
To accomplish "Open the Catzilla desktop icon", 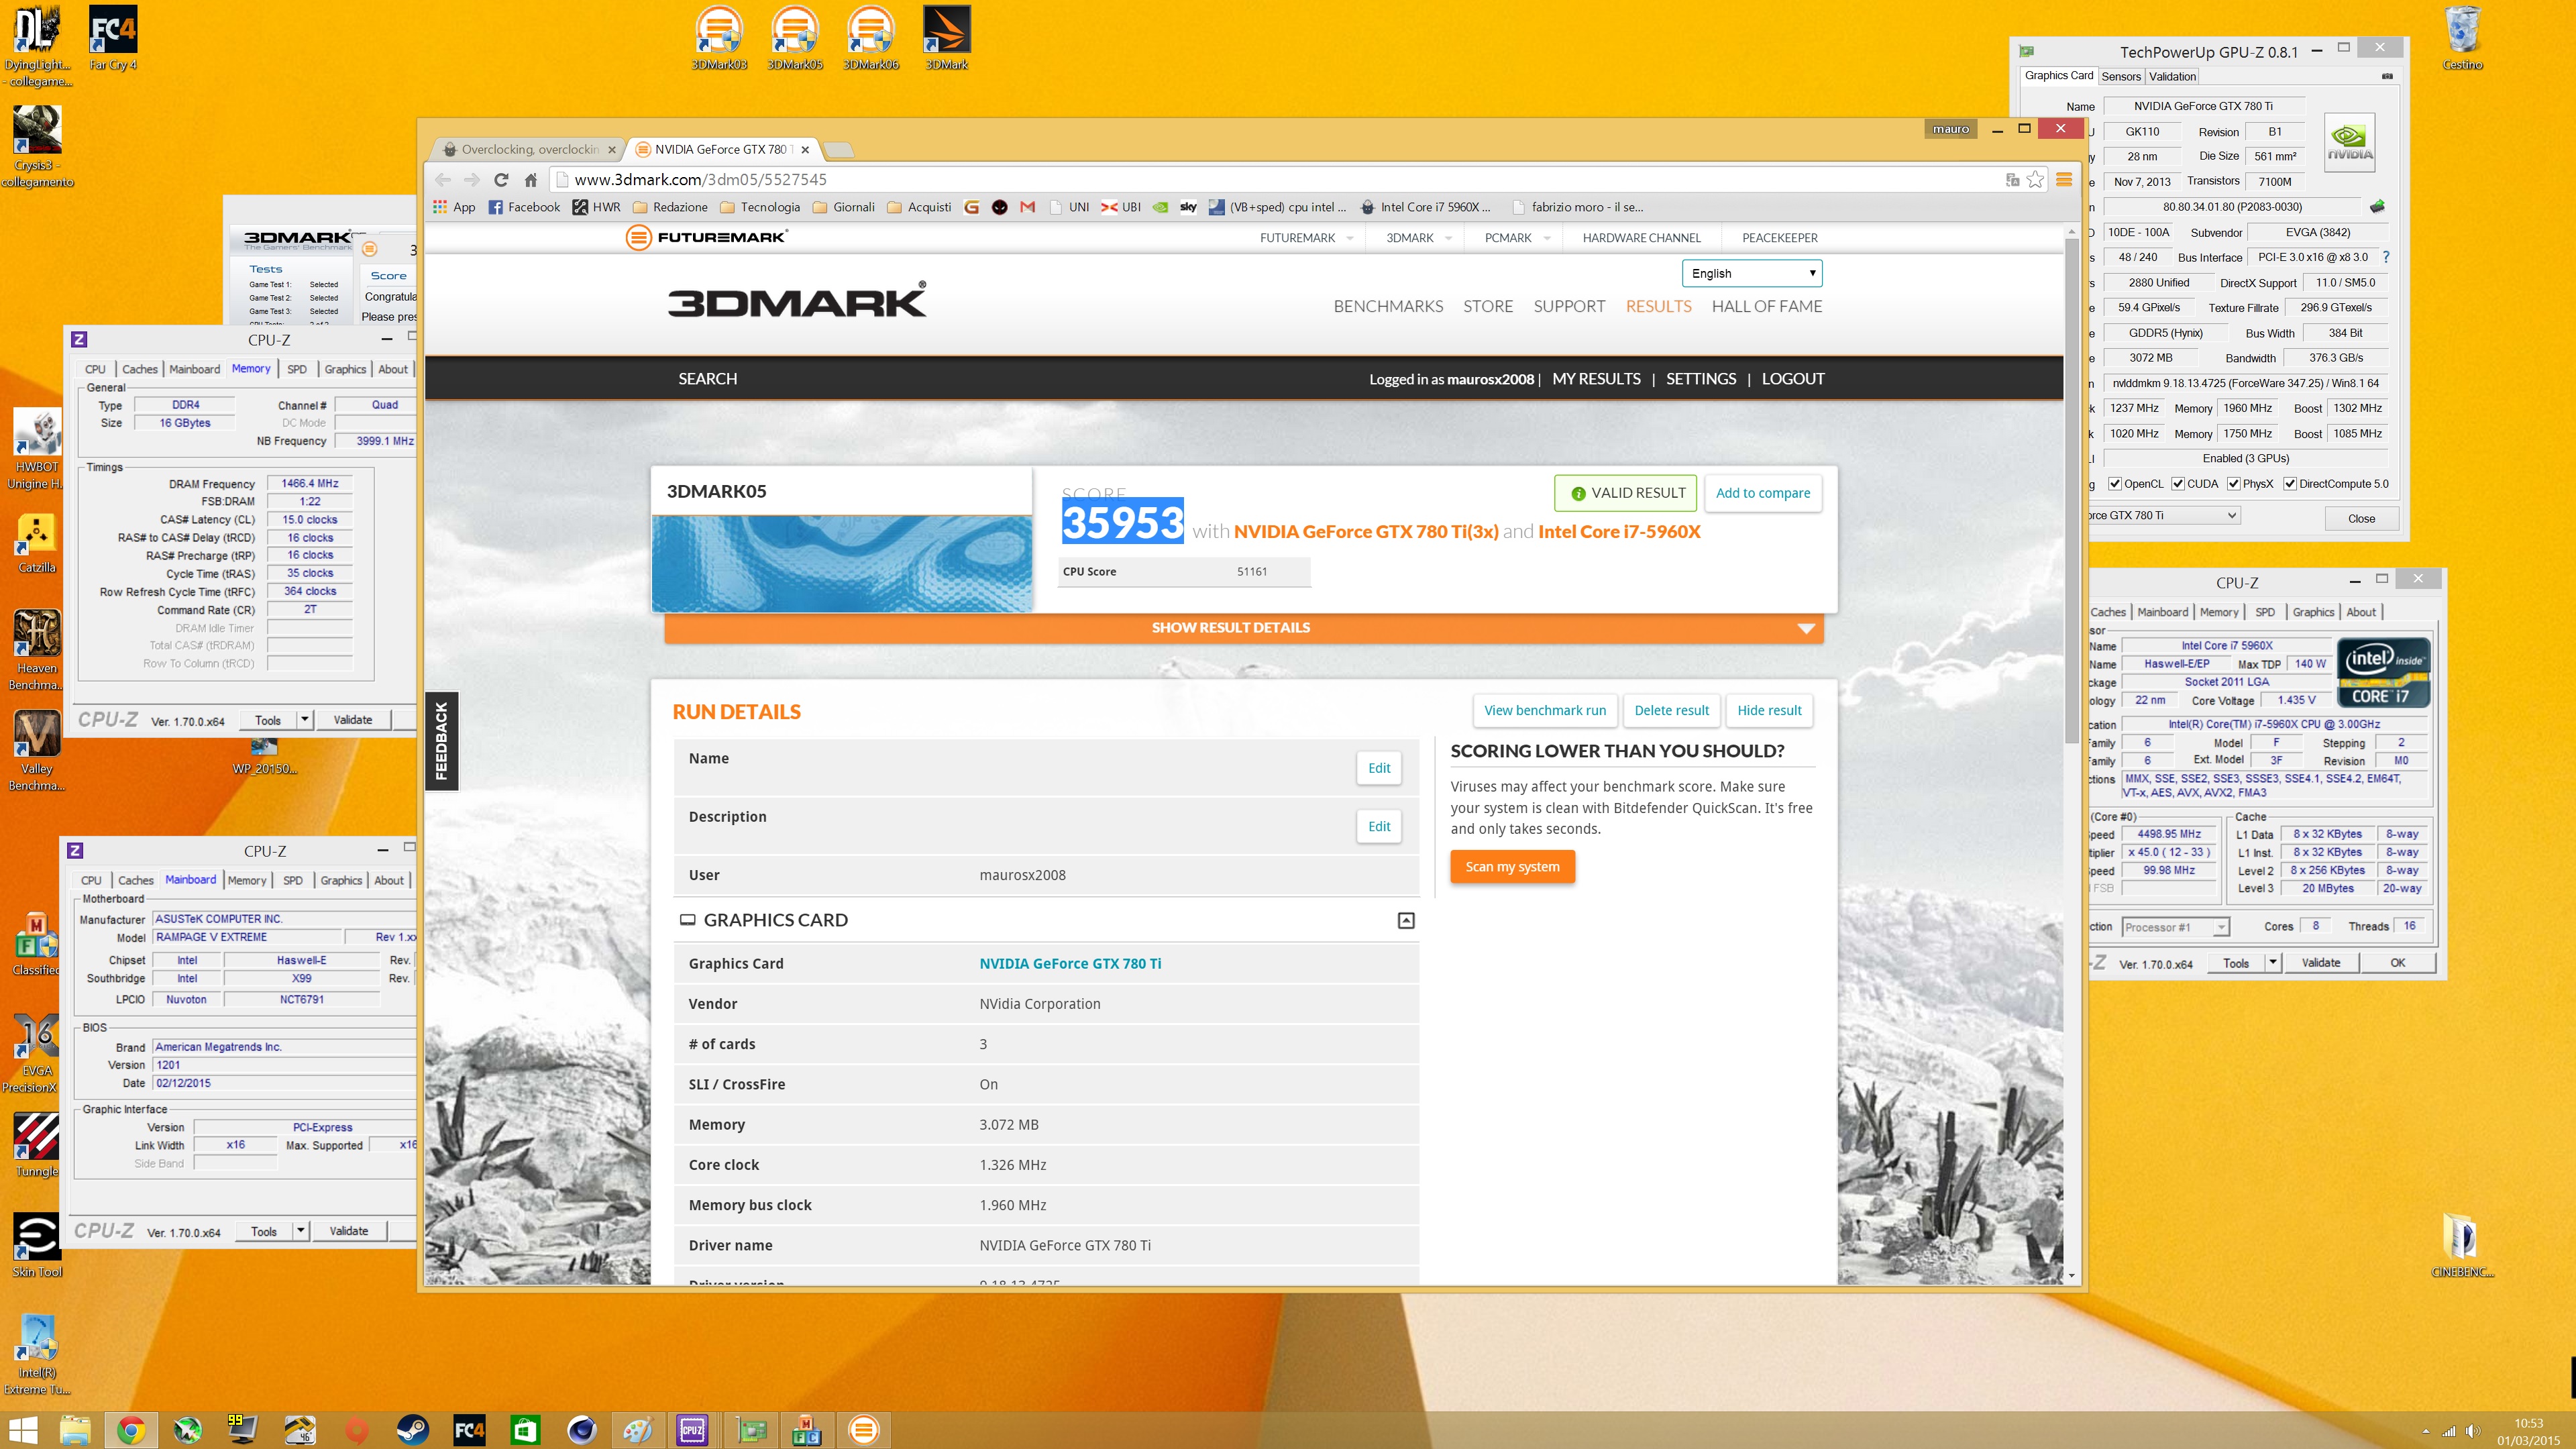I will (37, 543).
